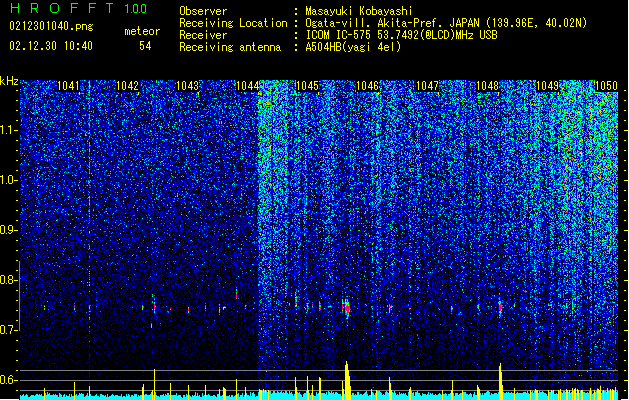Click the 0.6 kHz axis label
The height and width of the screenshot is (400, 629).
pyautogui.click(x=9, y=380)
